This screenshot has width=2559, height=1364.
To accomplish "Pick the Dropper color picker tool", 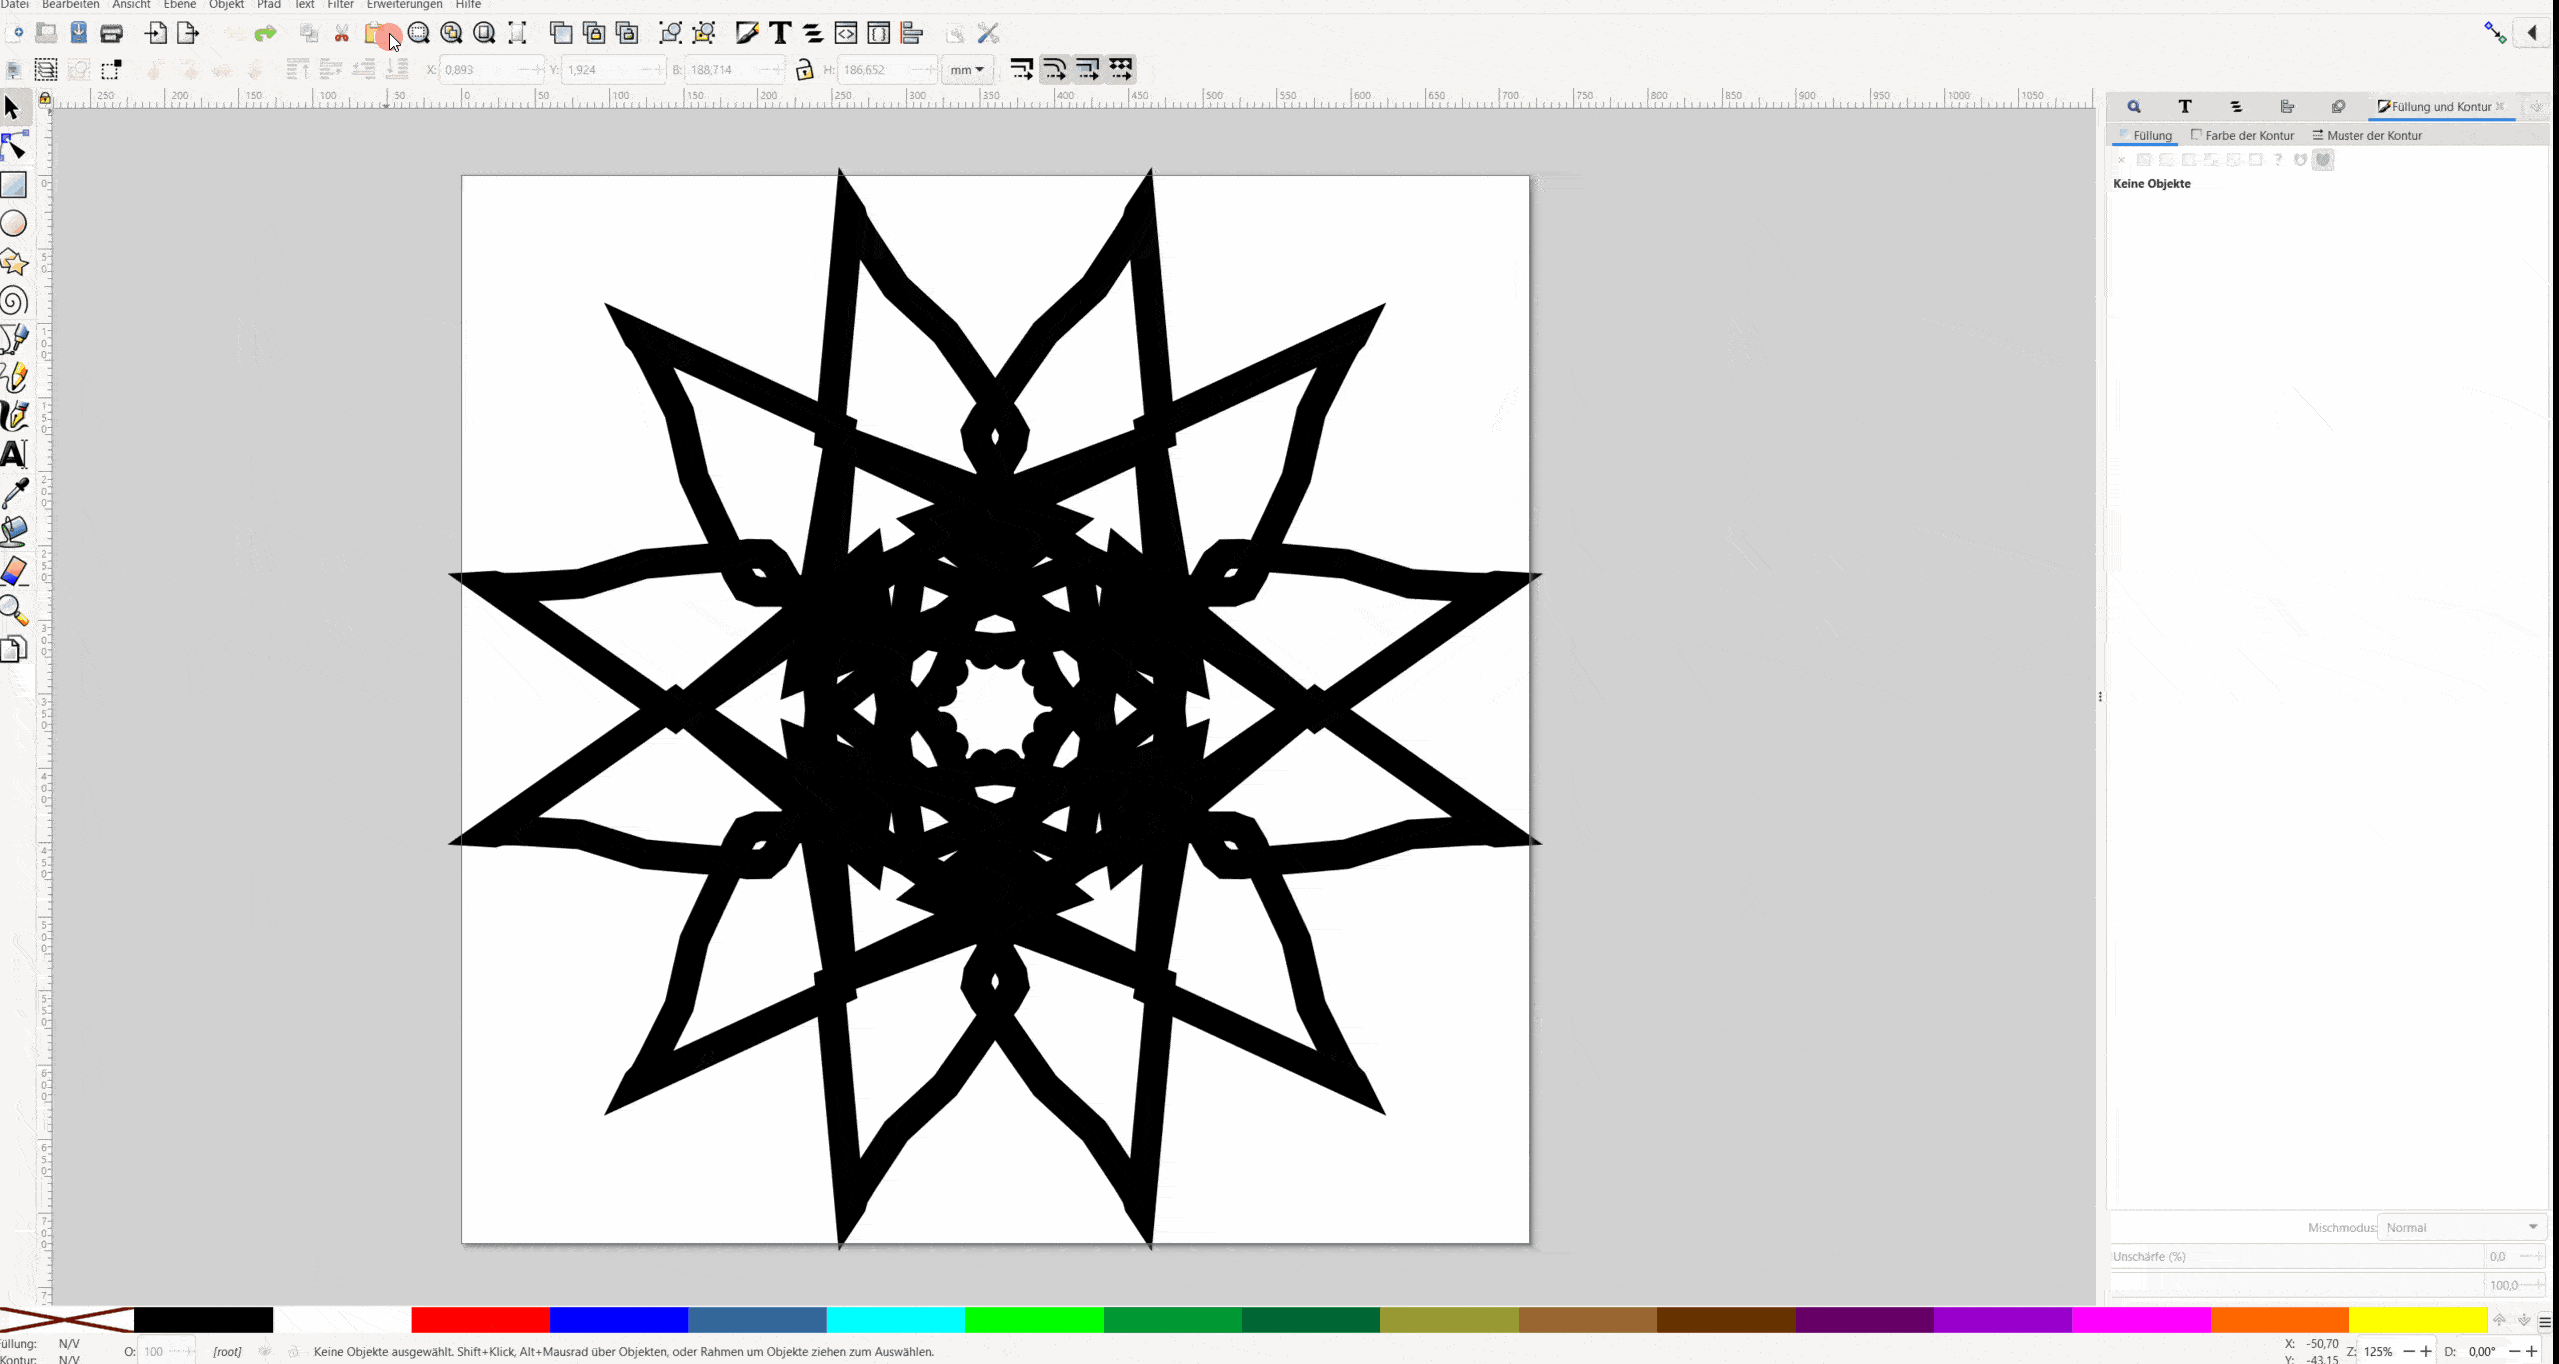I will coord(14,492).
